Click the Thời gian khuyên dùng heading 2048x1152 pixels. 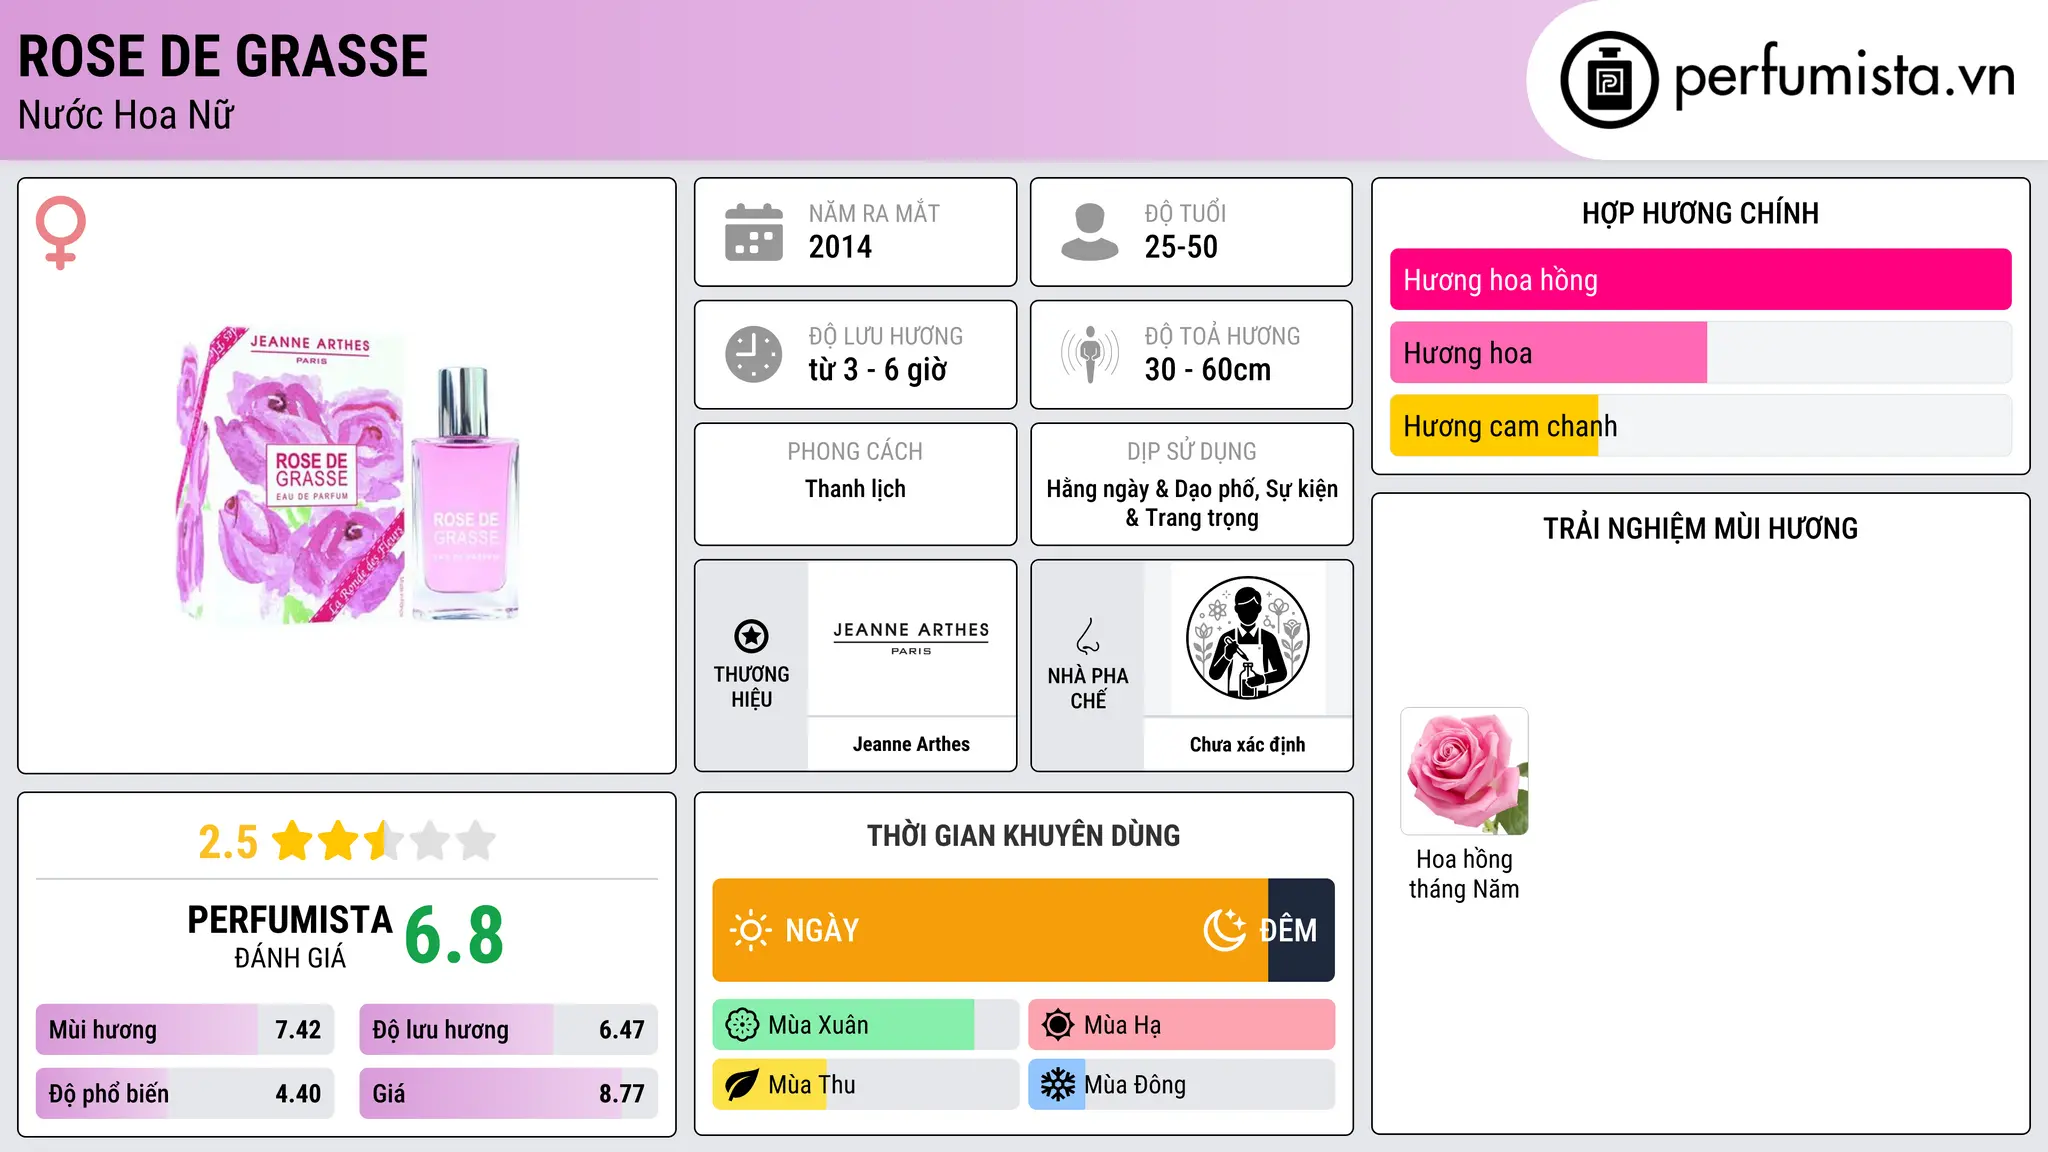coord(1023,835)
